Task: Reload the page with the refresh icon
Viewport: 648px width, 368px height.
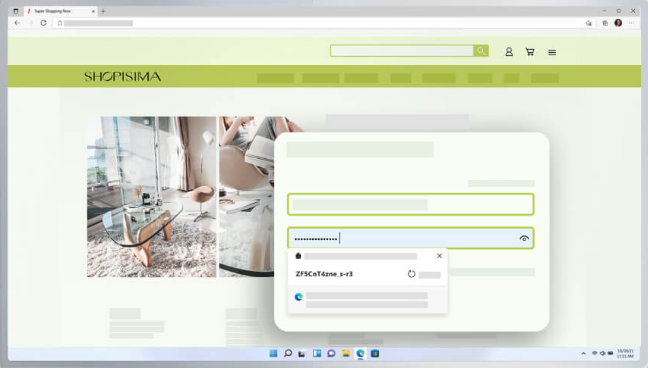Action: [x=43, y=23]
